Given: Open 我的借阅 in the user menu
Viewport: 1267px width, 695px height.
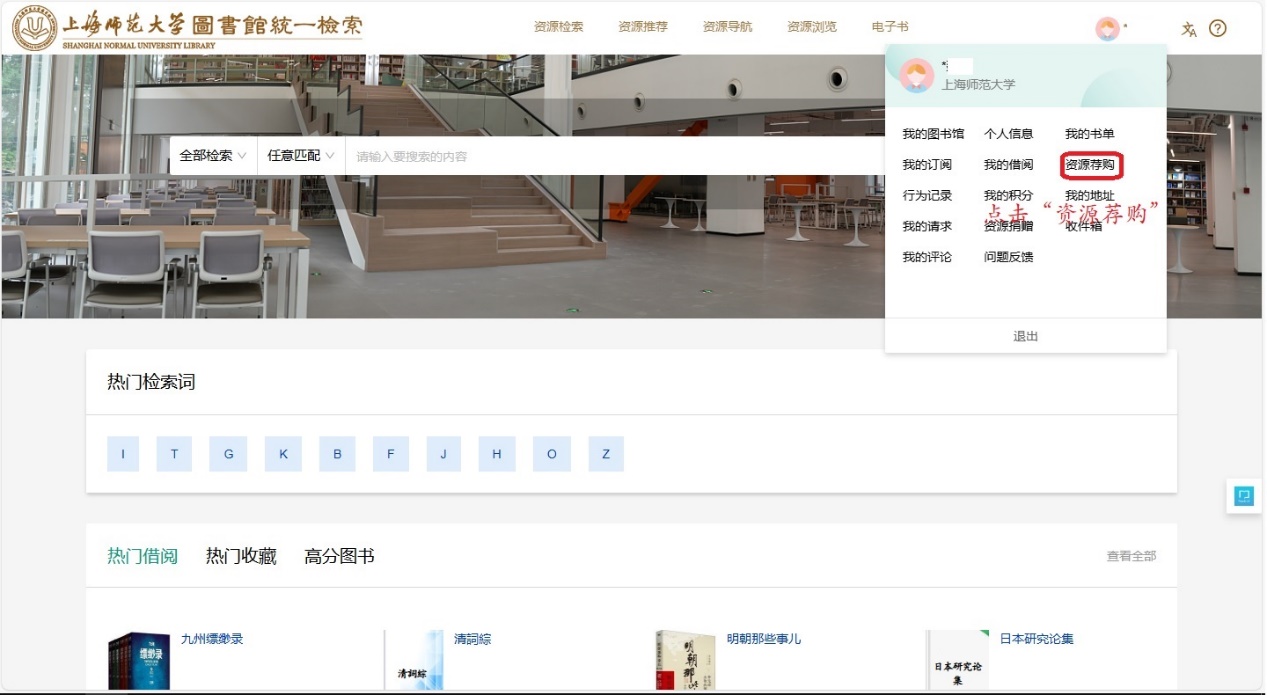Looking at the screenshot, I should pyautogui.click(x=1008, y=165).
